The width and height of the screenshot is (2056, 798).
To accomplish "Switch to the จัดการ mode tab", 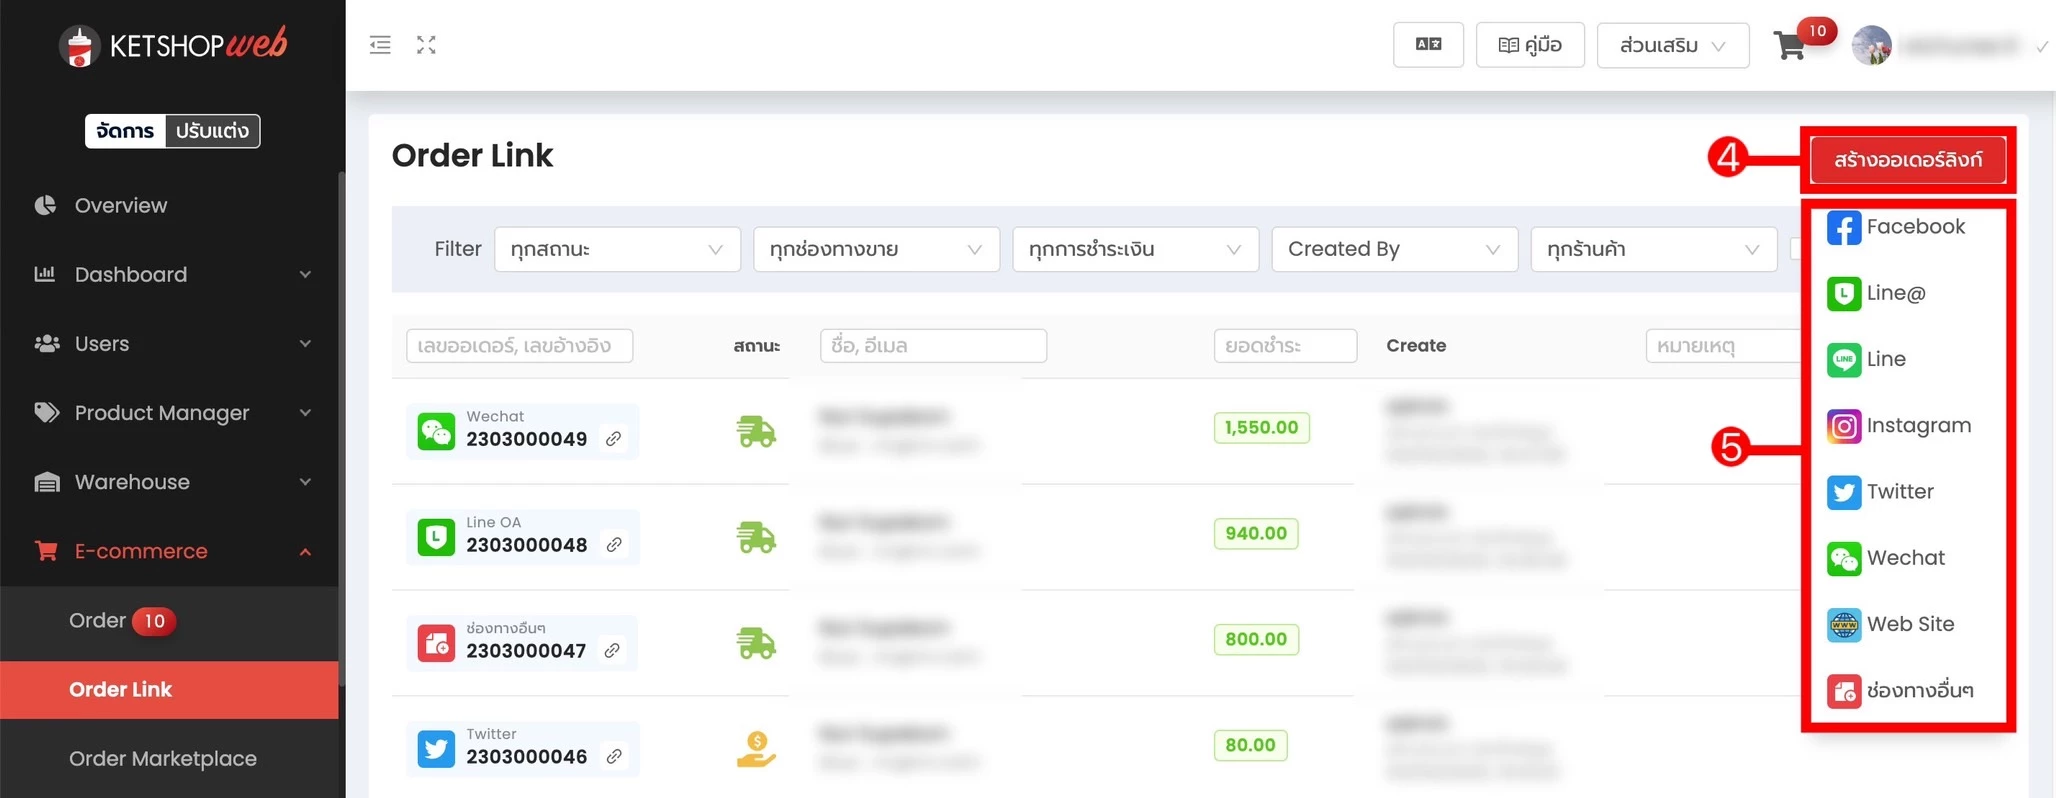I will 125,131.
